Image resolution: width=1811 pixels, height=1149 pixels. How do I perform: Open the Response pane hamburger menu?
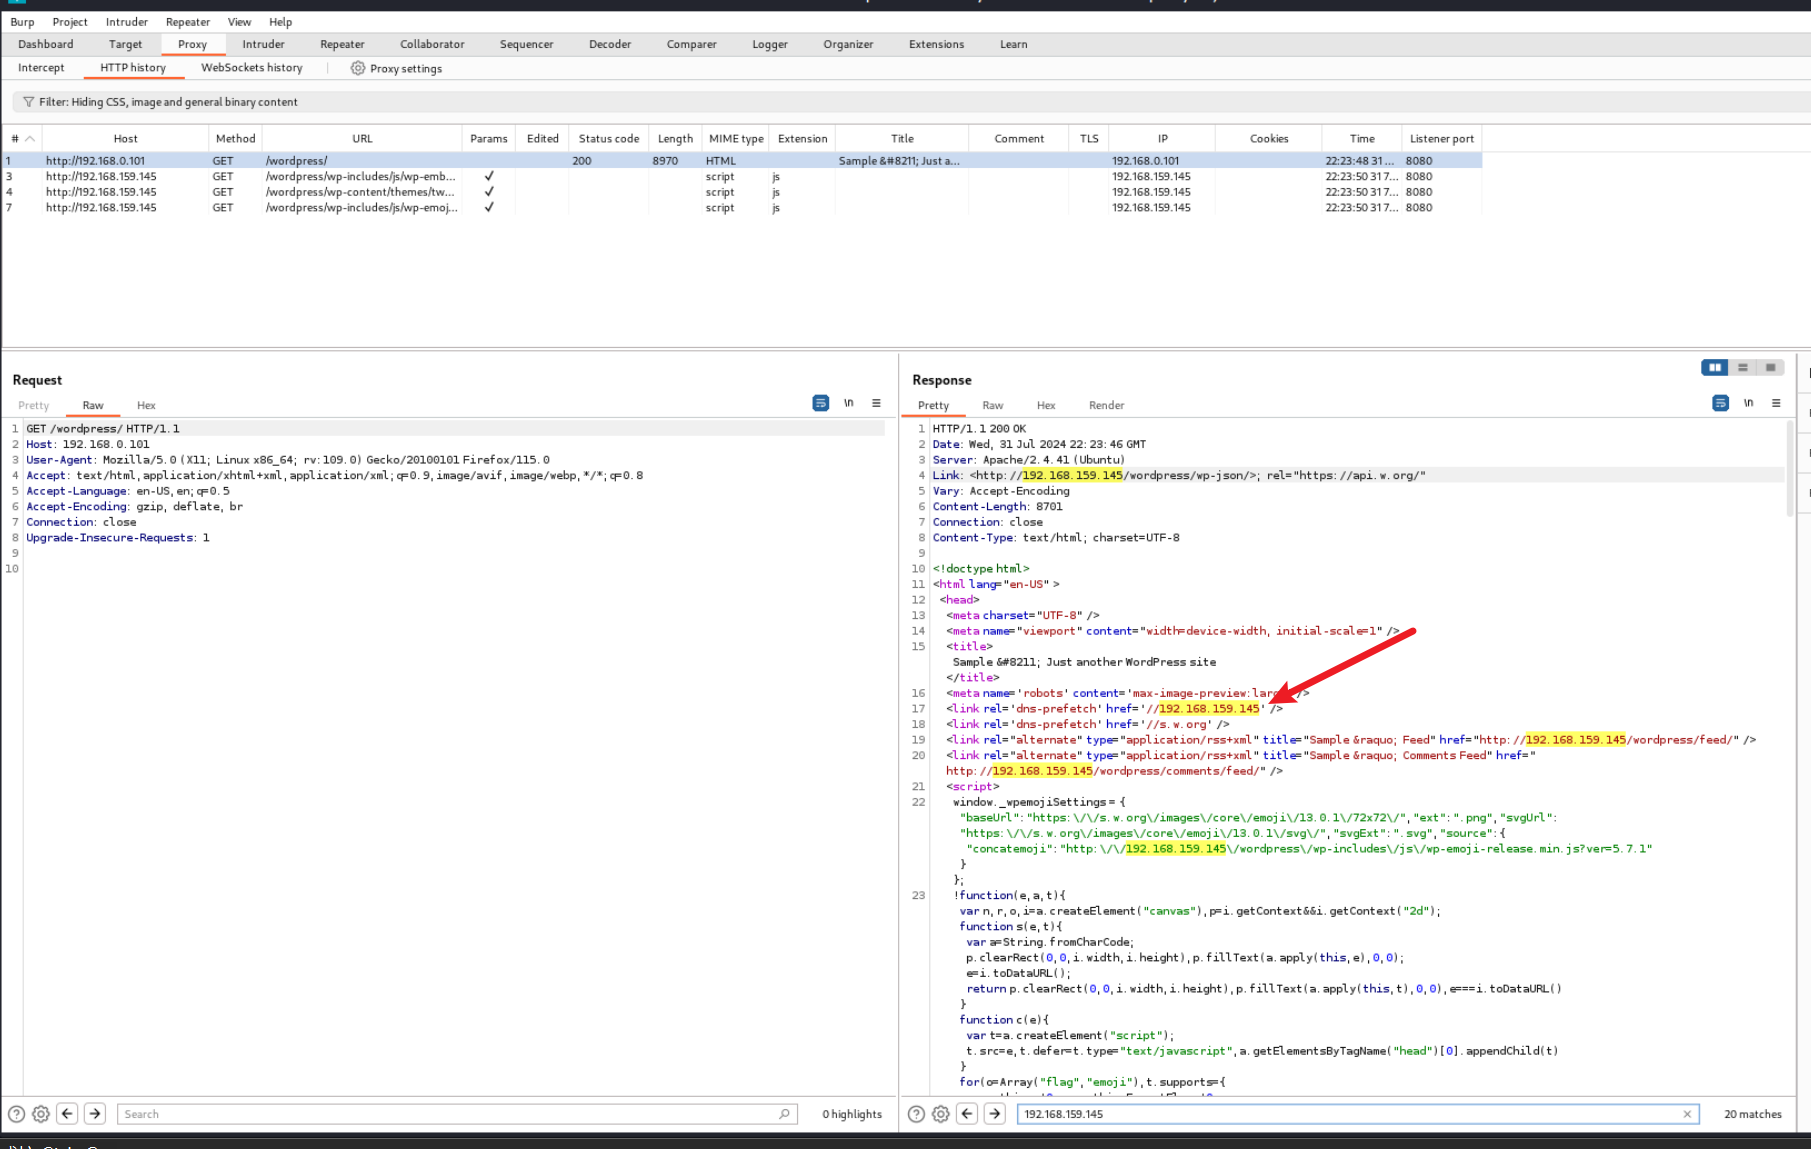click(x=1776, y=403)
